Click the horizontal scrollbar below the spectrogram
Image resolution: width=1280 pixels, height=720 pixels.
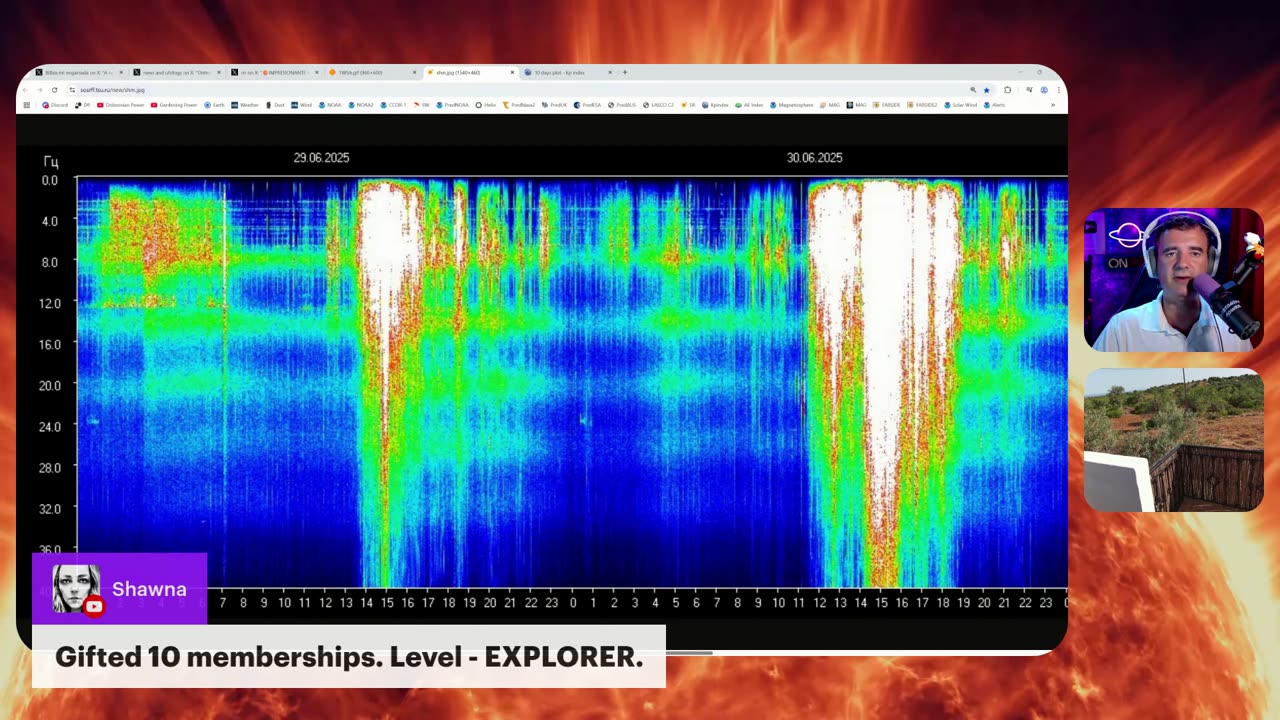tap(689, 653)
